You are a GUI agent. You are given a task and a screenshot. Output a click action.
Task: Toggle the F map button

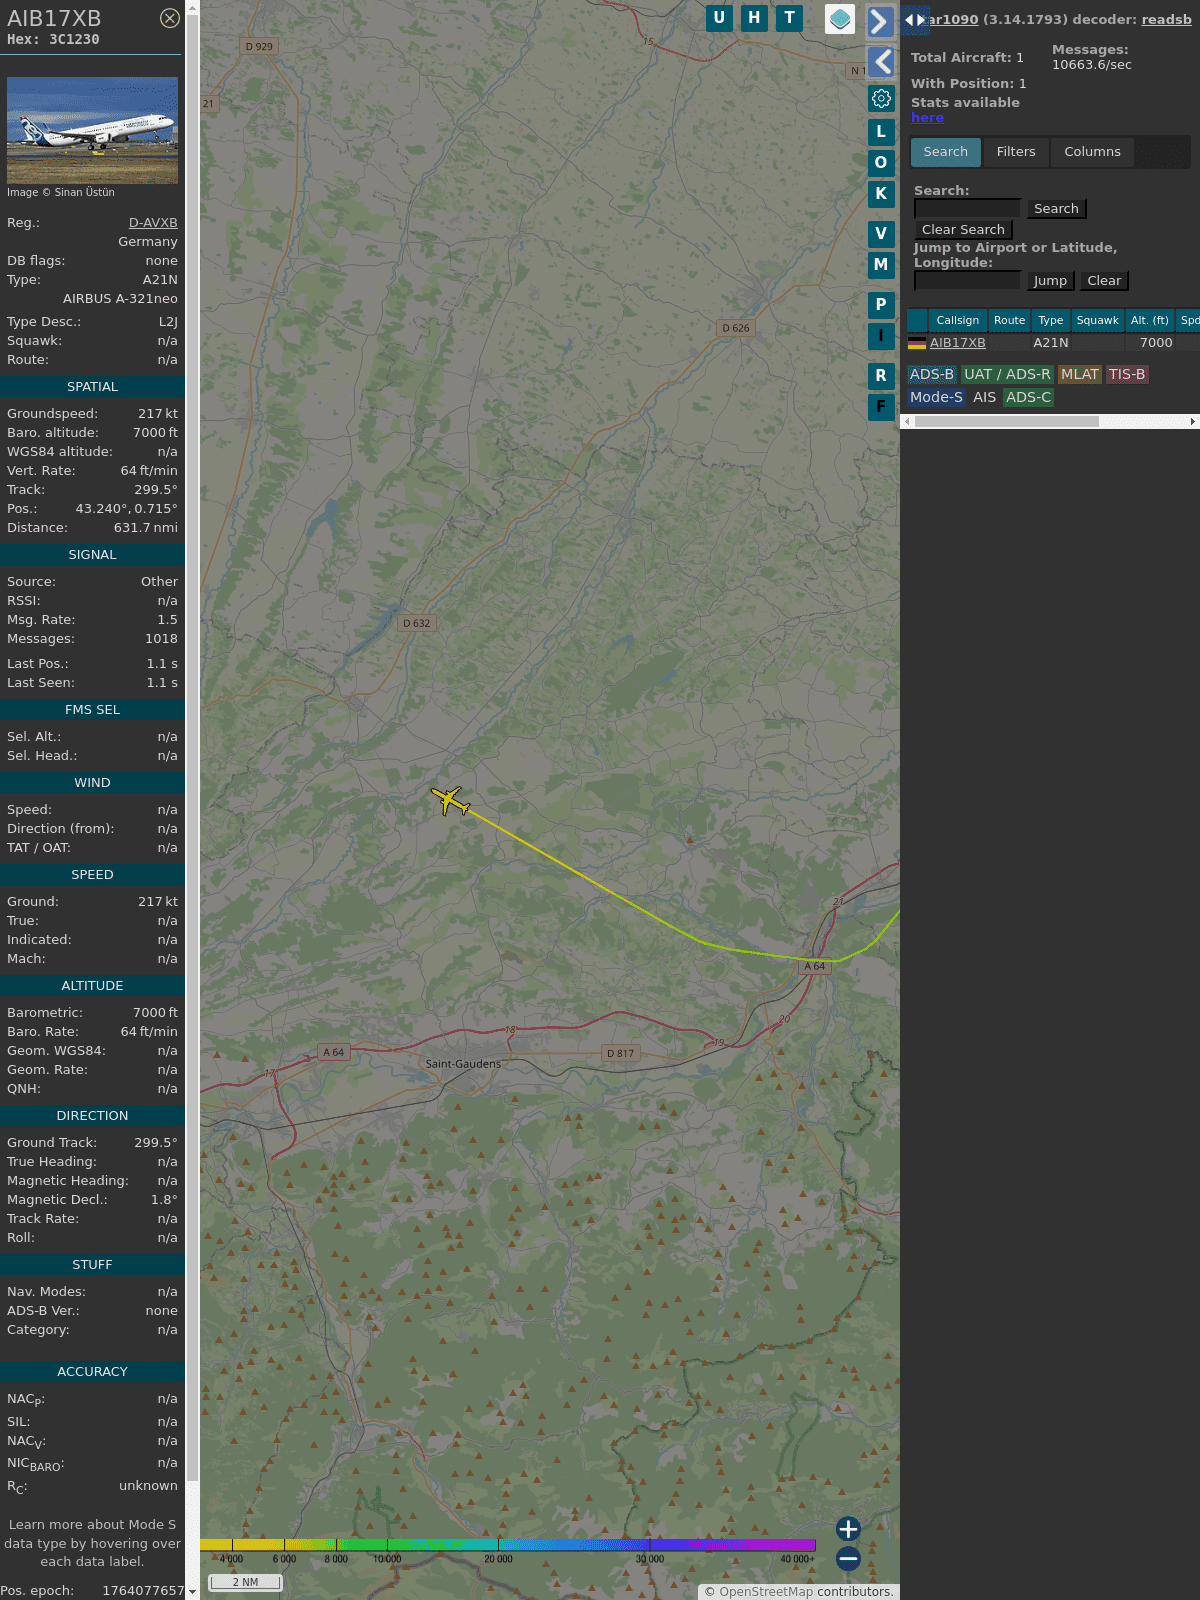881,407
